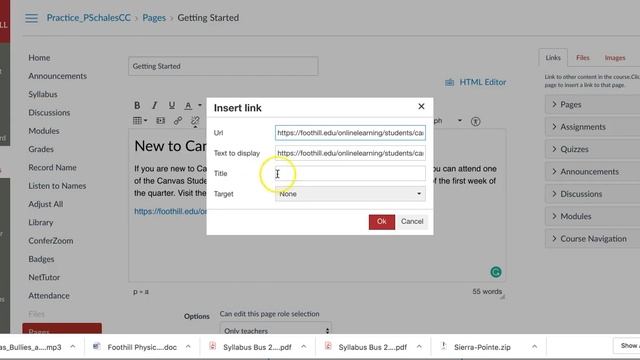Screen dimensions: 640x360
Task: Open Announcements in course menu
Action: coord(58,76)
